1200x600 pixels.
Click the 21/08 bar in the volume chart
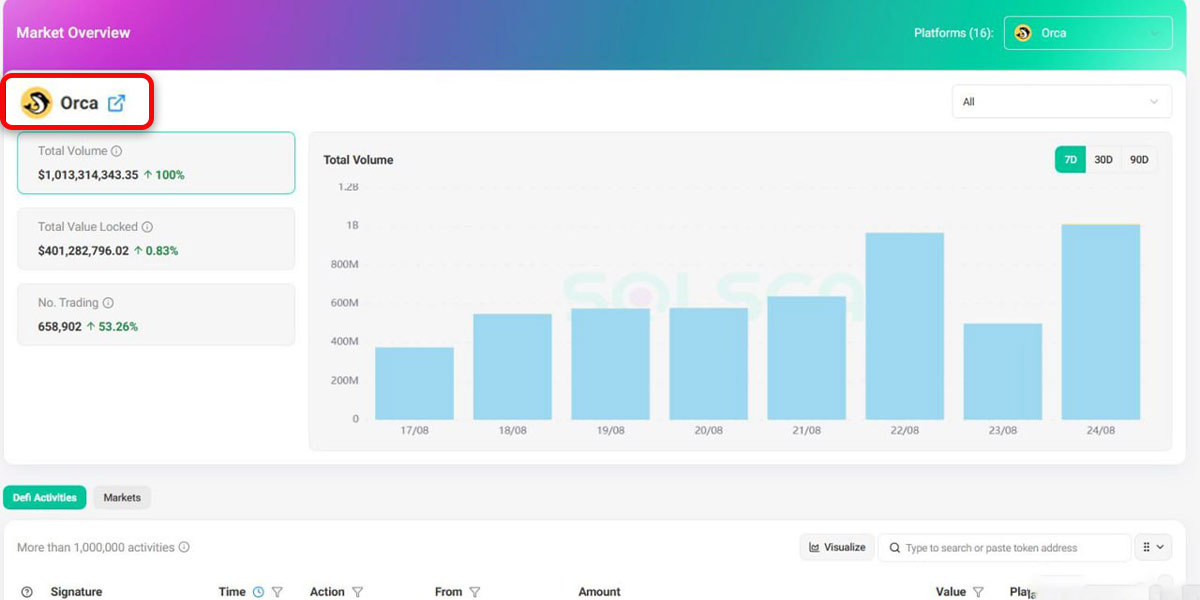coord(807,358)
